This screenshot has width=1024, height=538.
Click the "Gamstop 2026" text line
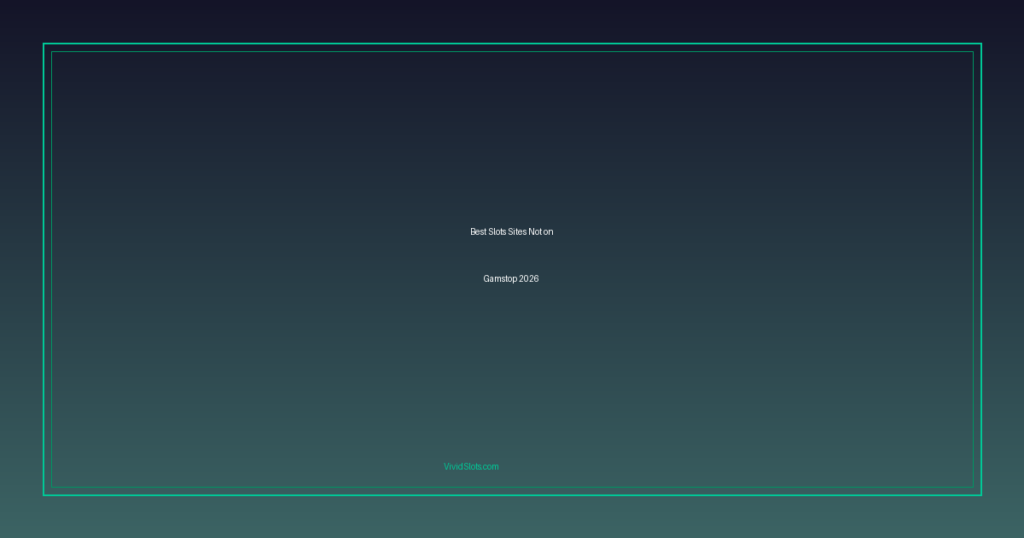(x=511, y=279)
